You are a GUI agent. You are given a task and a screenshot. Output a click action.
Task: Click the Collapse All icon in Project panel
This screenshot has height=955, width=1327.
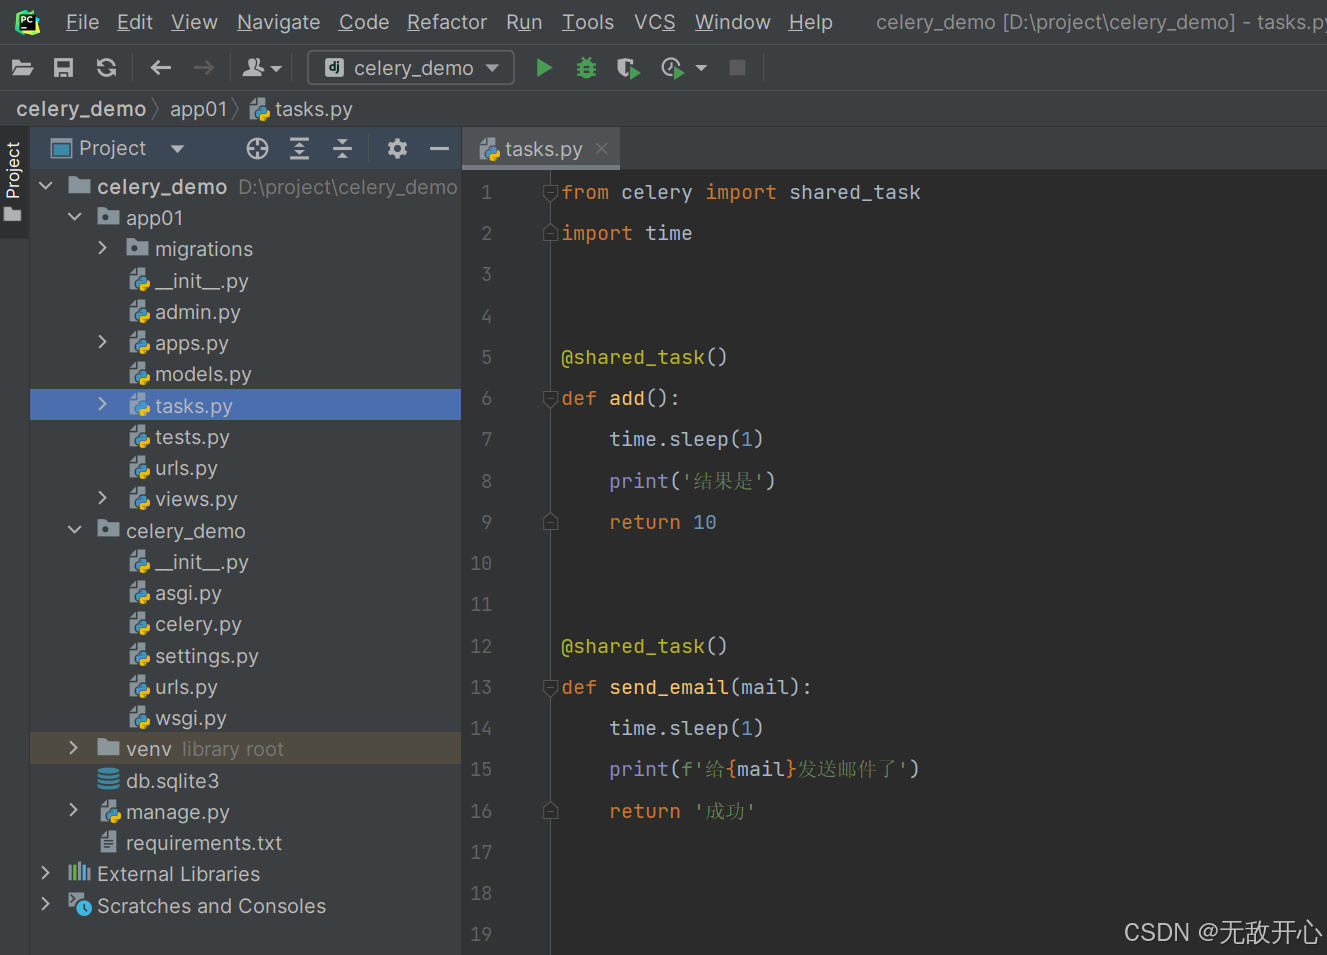[342, 149]
